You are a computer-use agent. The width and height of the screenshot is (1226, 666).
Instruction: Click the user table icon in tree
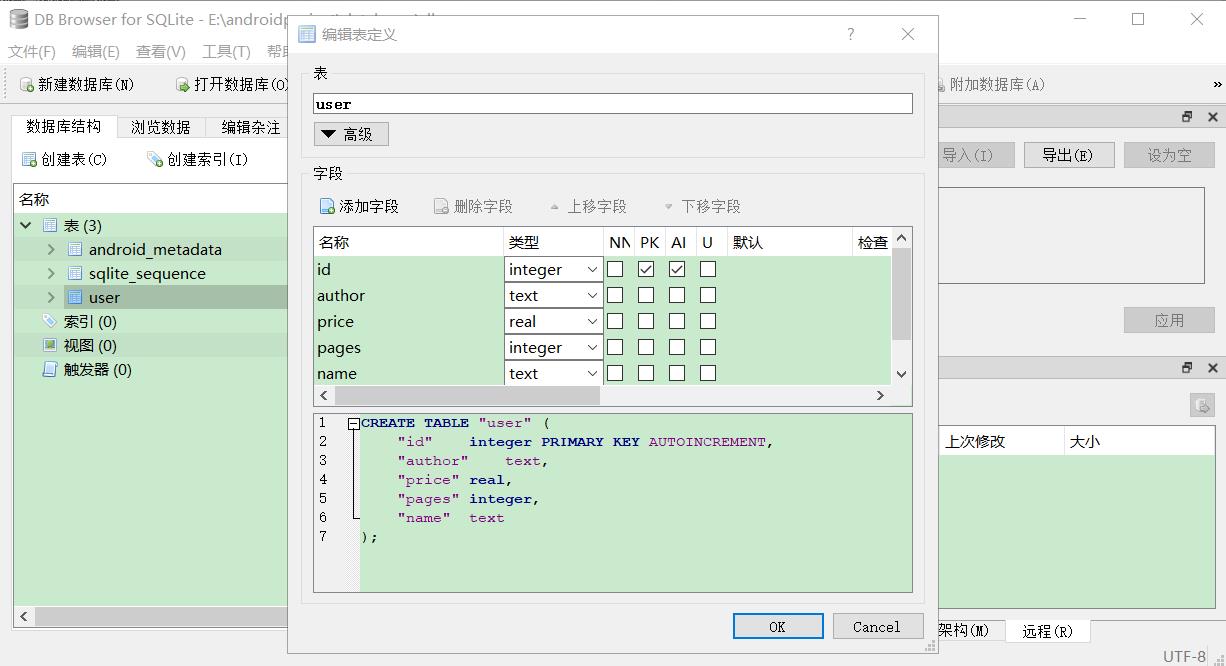(75, 297)
